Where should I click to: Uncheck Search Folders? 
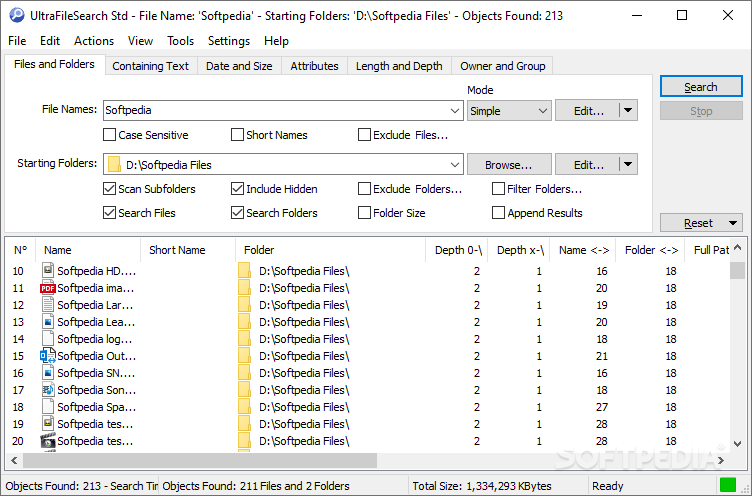tap(237, 213)
